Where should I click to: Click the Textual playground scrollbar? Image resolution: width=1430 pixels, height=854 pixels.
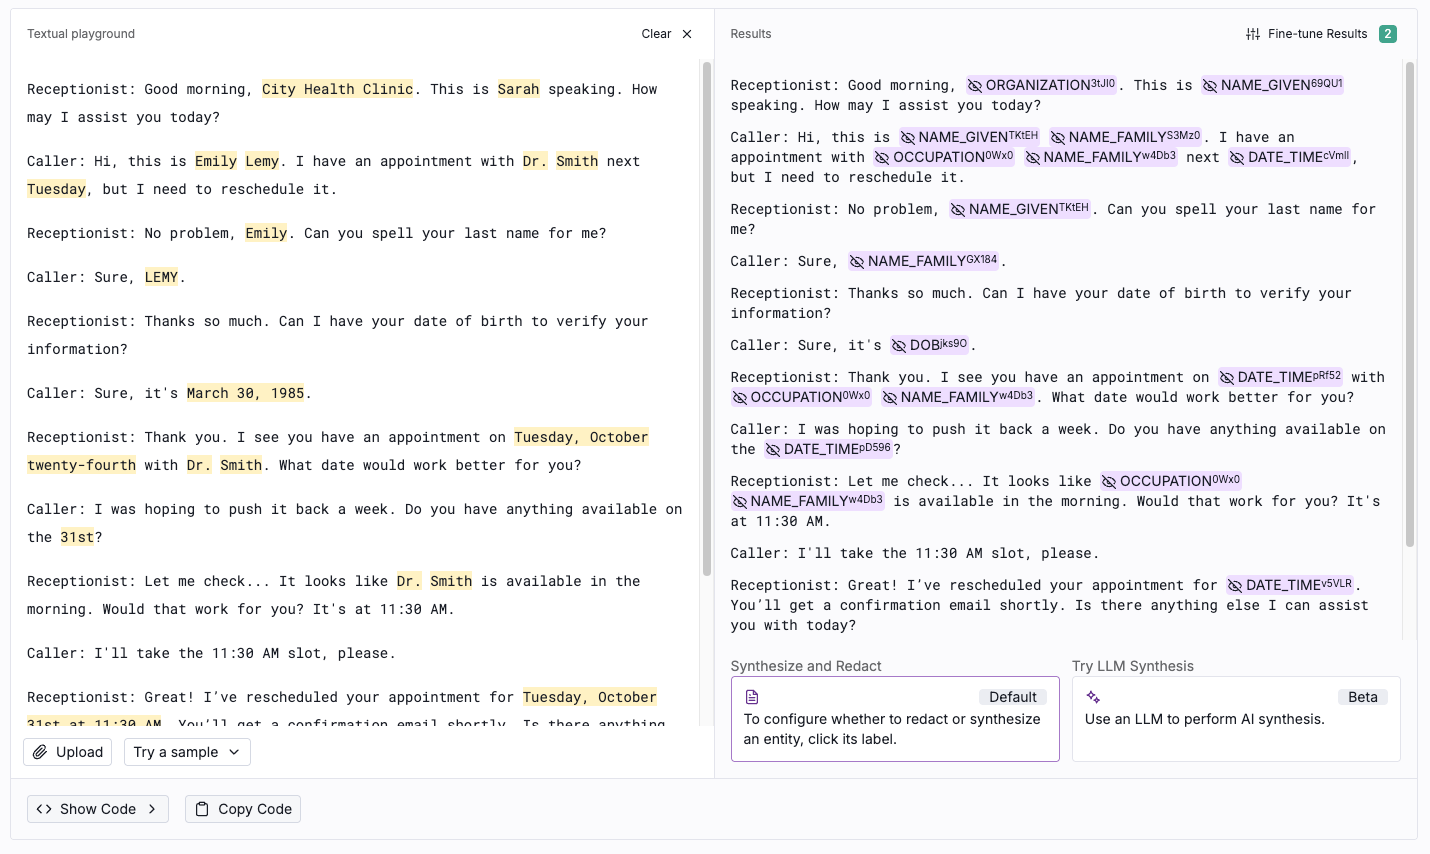[x=707, y=320]
